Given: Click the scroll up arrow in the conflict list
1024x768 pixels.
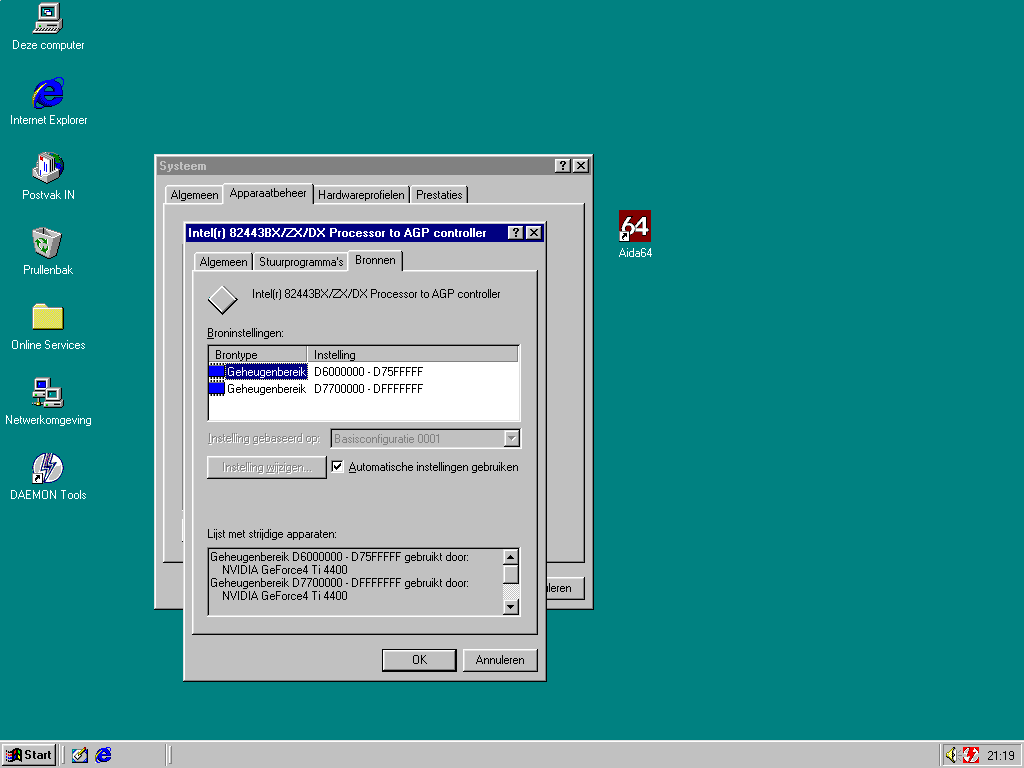Looking at the screenshot, I should pos(511,557).
